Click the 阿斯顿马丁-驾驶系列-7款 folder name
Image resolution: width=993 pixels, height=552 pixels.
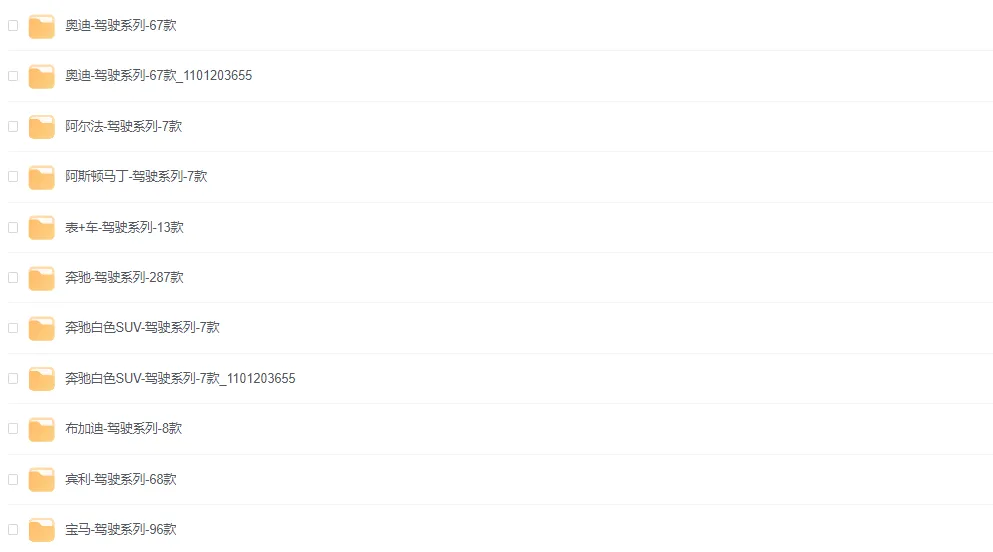(136, 177)
